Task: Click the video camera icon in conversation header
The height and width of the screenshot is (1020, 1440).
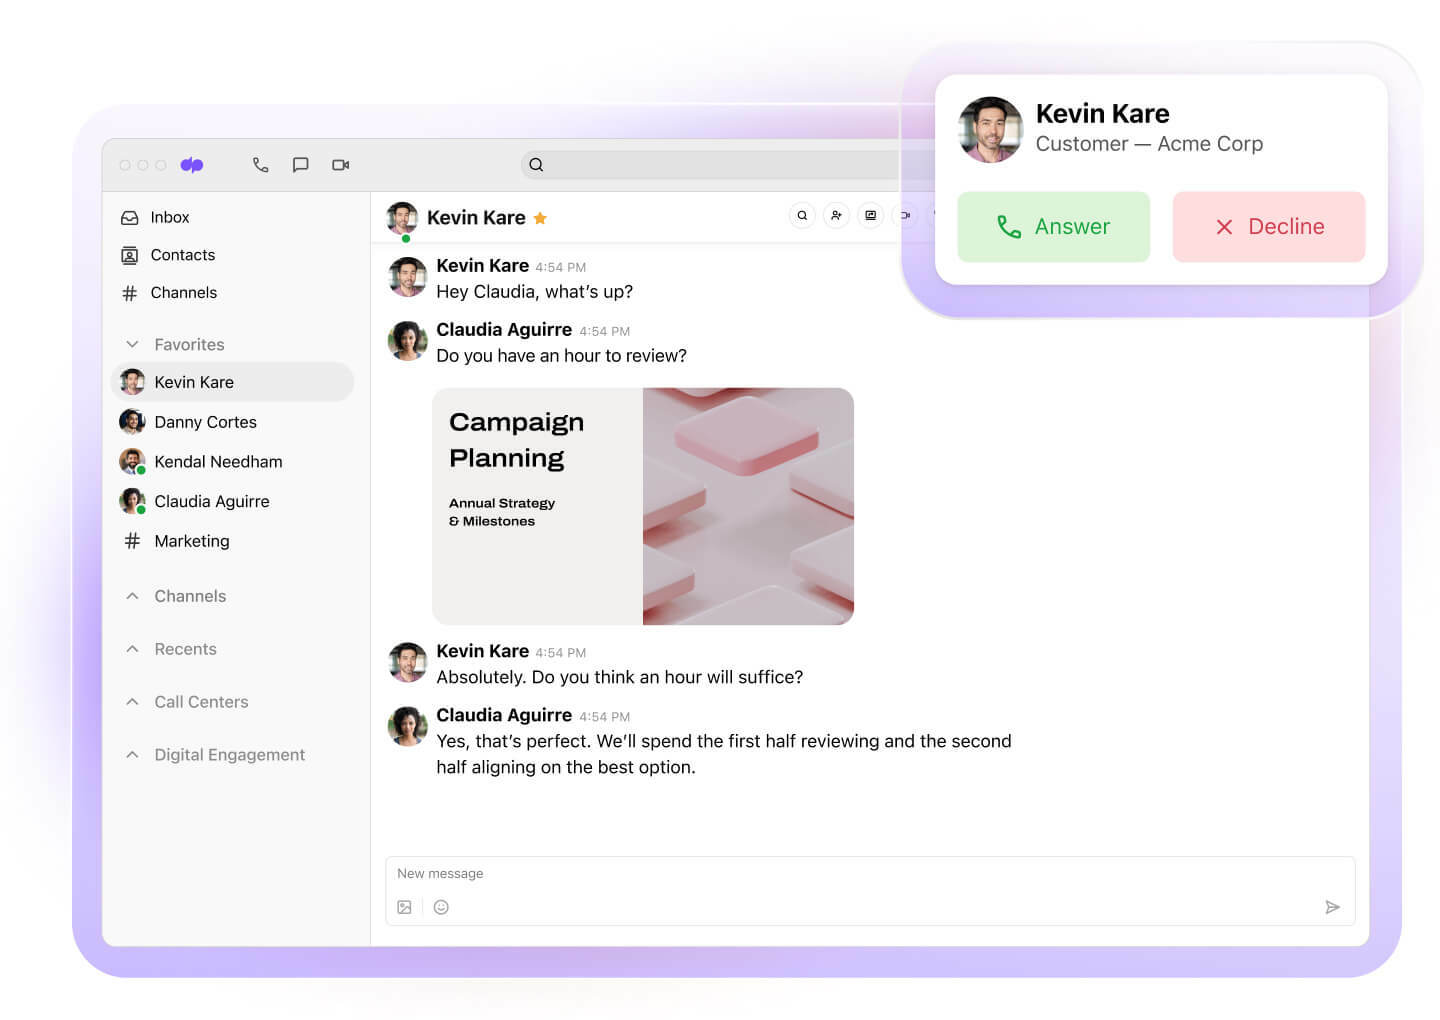Action: click(x=905, y=215)
